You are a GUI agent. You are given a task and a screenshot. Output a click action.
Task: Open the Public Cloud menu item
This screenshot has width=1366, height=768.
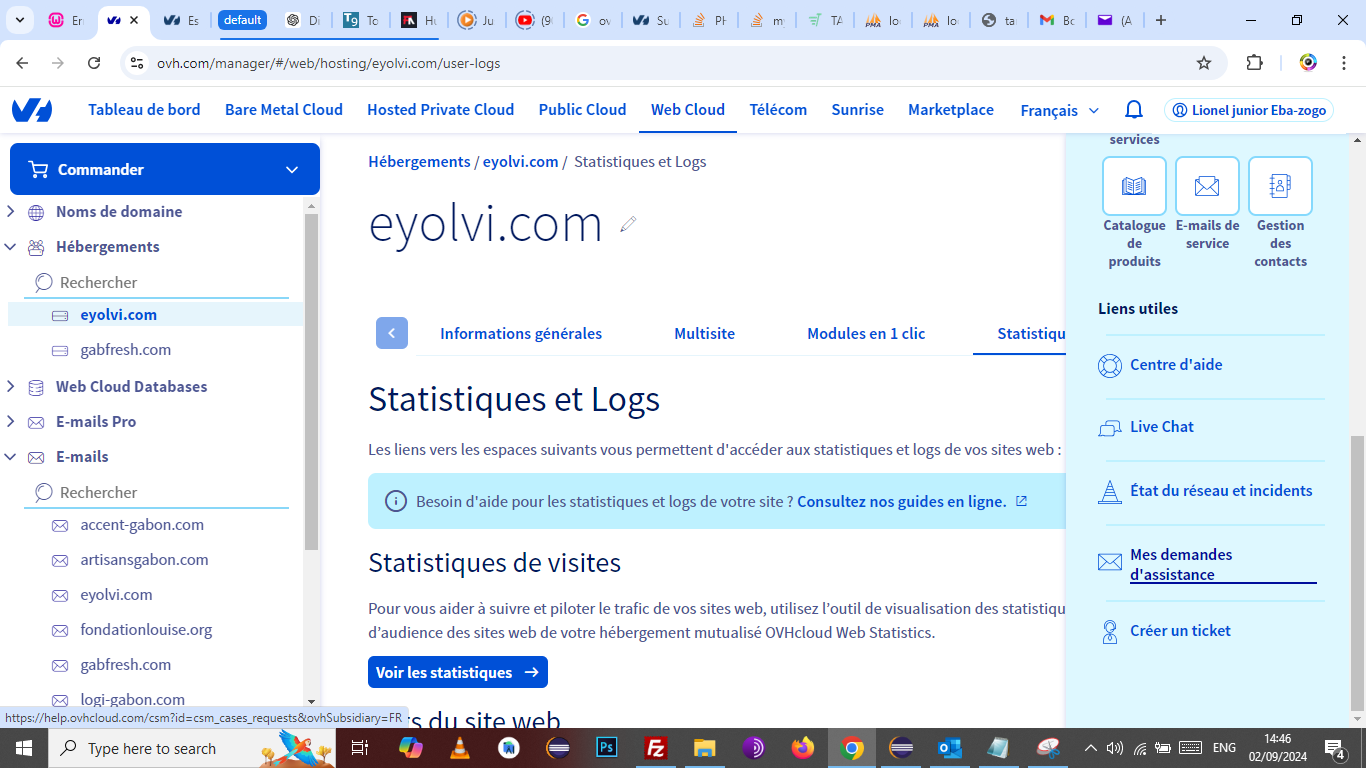tap(582, 110)
